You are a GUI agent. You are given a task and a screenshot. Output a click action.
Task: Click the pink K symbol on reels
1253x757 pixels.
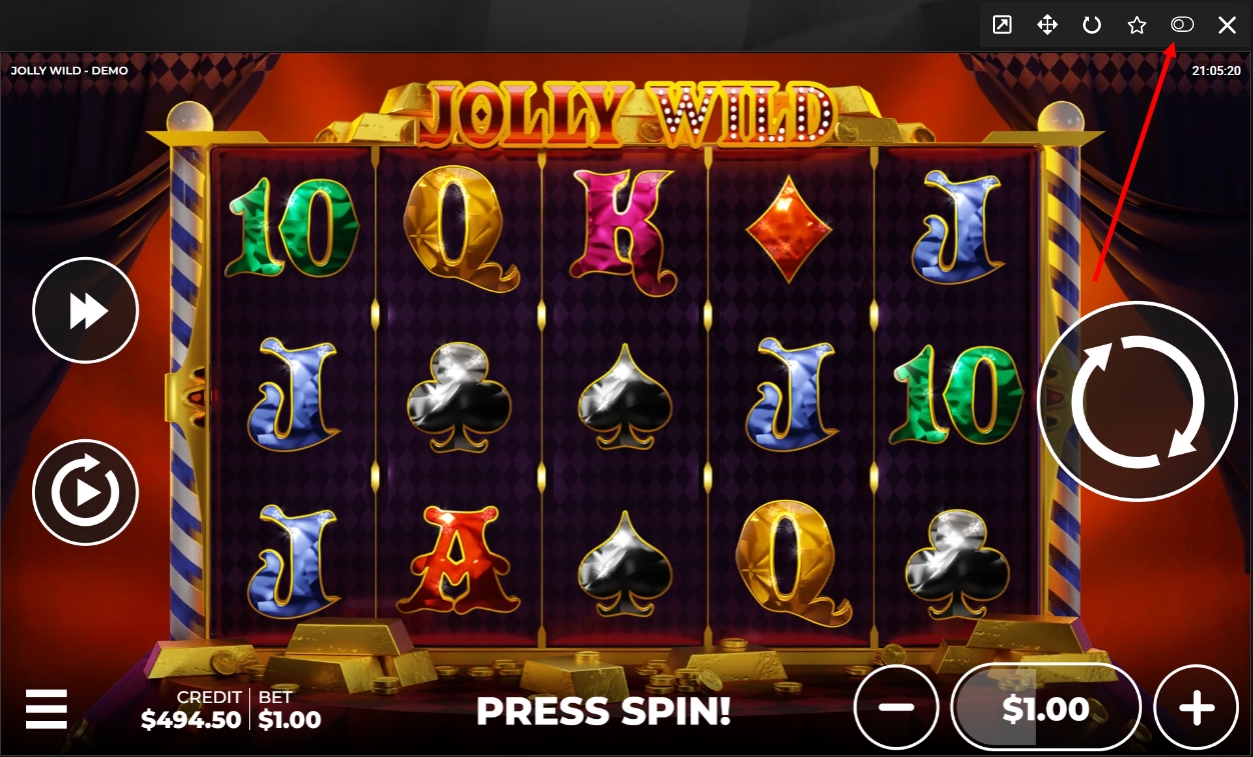(x=622, y=225)
